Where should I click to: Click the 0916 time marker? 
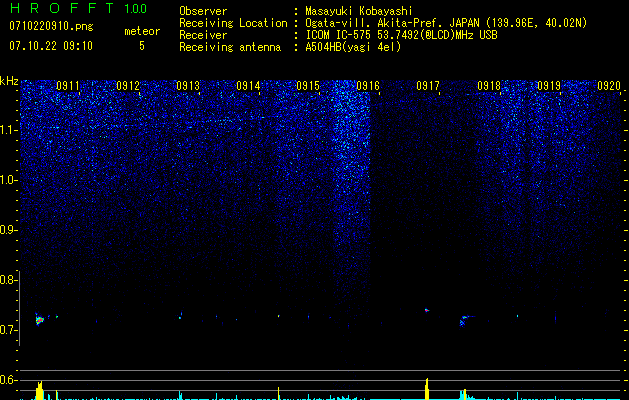368,86
